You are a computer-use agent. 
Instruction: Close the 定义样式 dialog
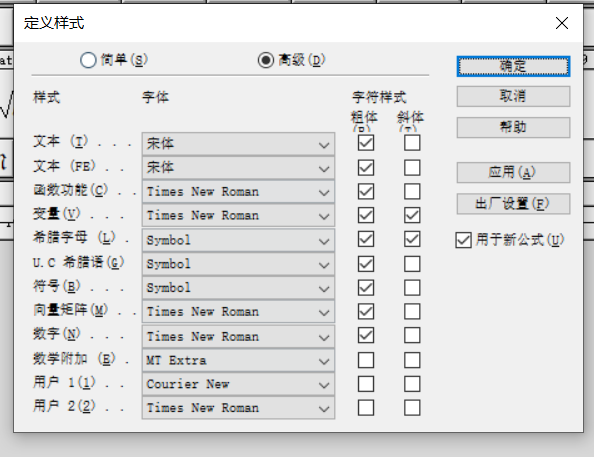[562, 23]
